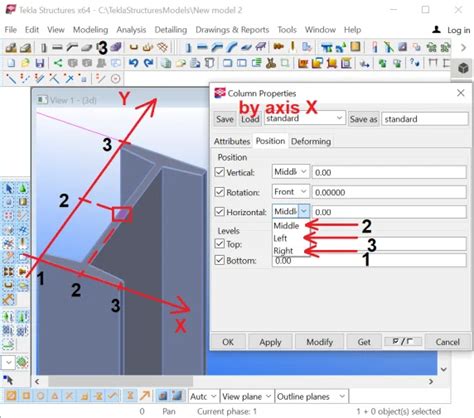Click the construction circle icon
This screenshot has width=474, height=418.
click(115, 79)
